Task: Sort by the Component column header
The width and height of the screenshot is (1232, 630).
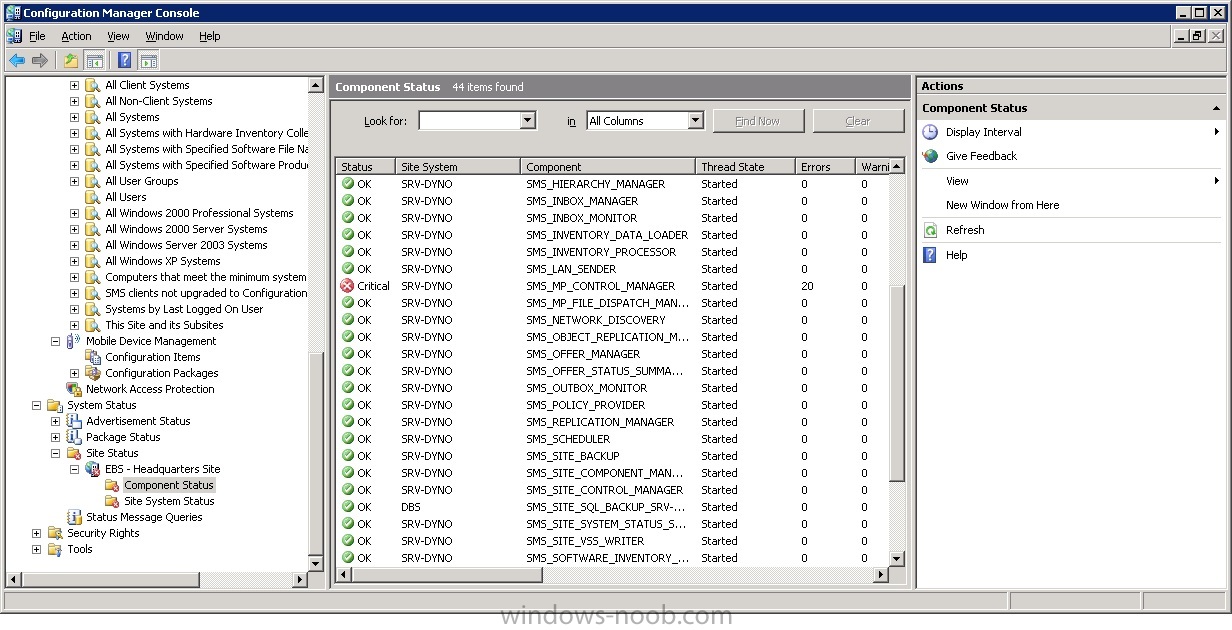Action: tap(608, 167)
